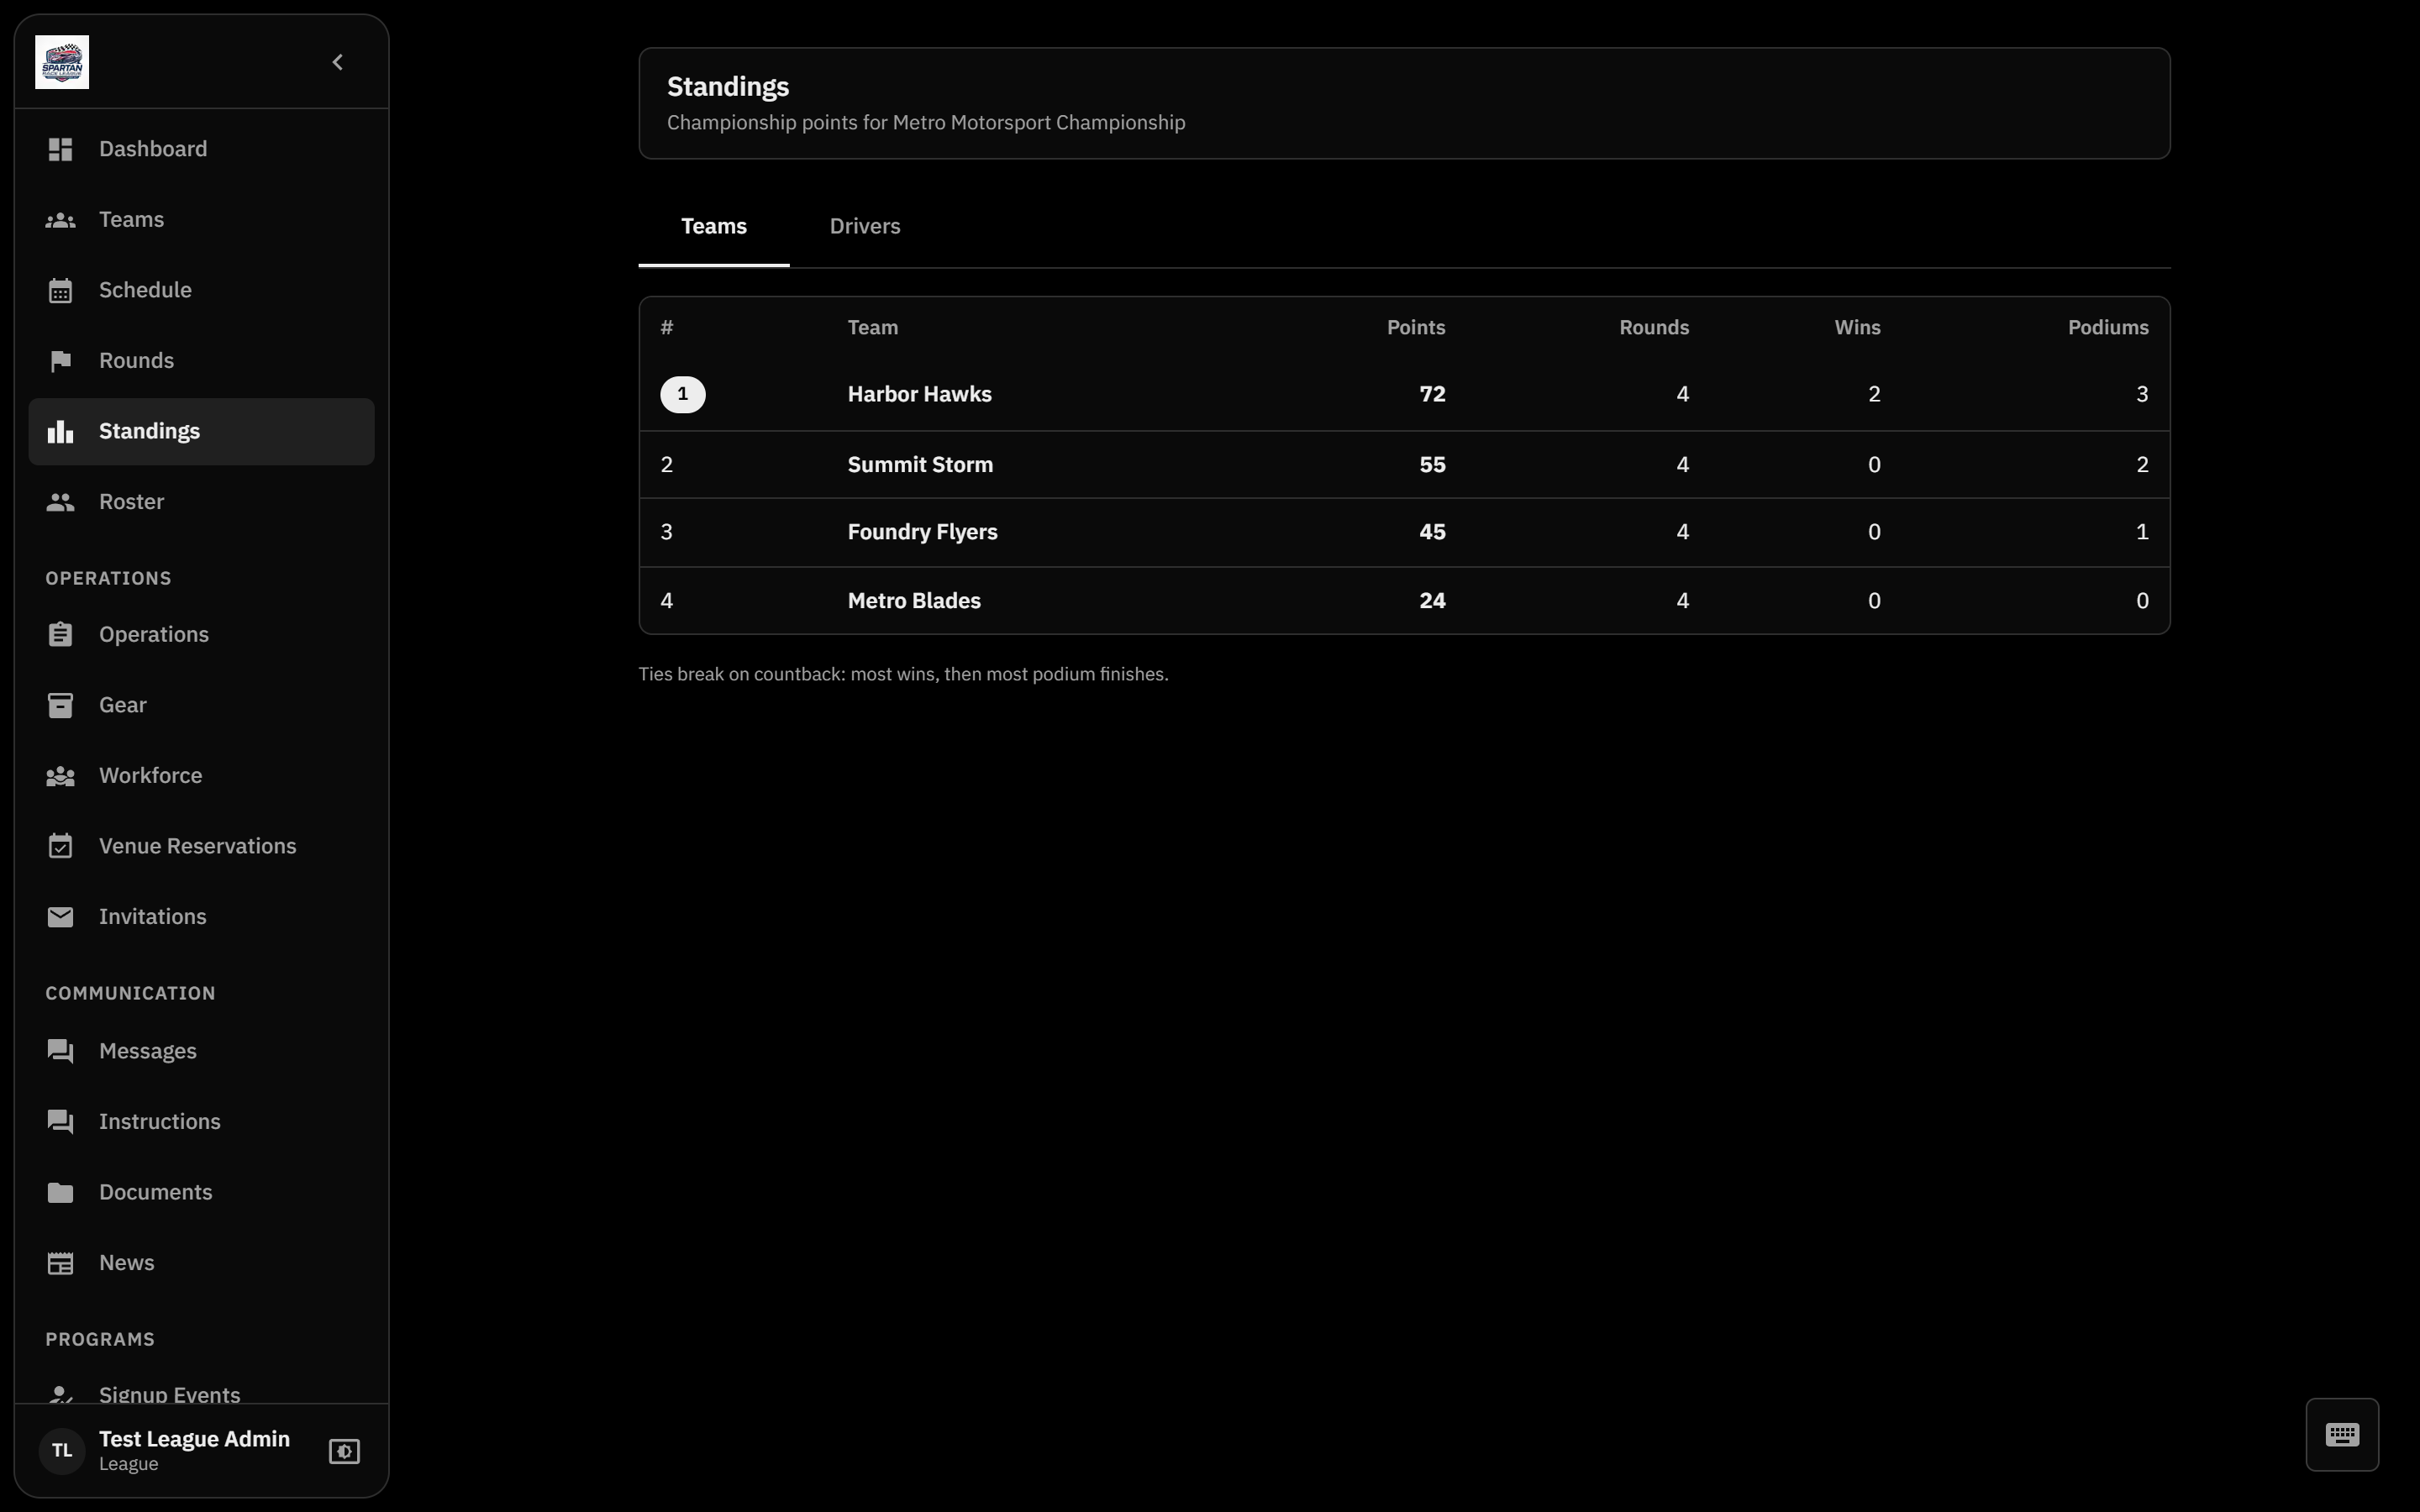Click the Foundry Flyers team name
Screen dimensions: 2420x1512
[922, 532]
